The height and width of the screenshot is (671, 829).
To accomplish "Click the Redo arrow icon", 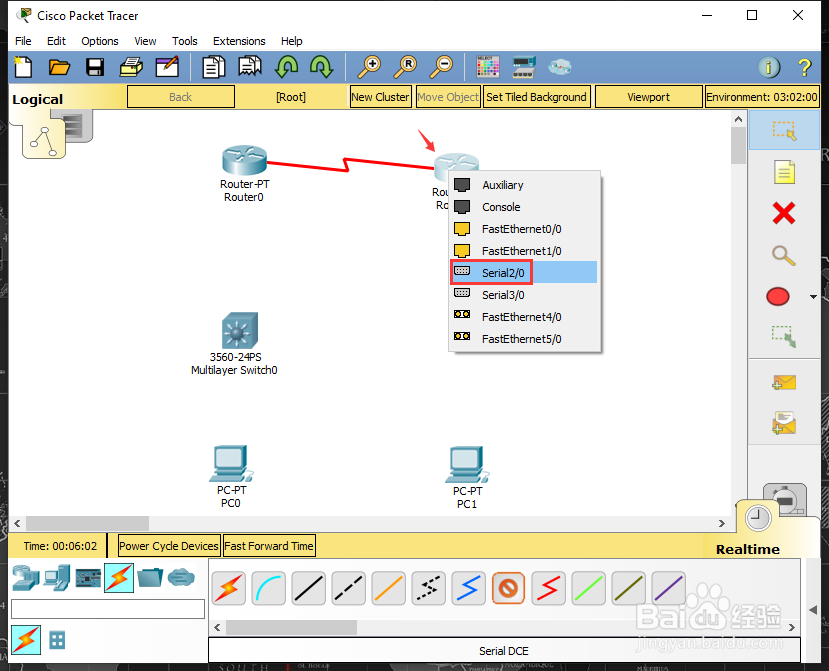I will [321, 67].
